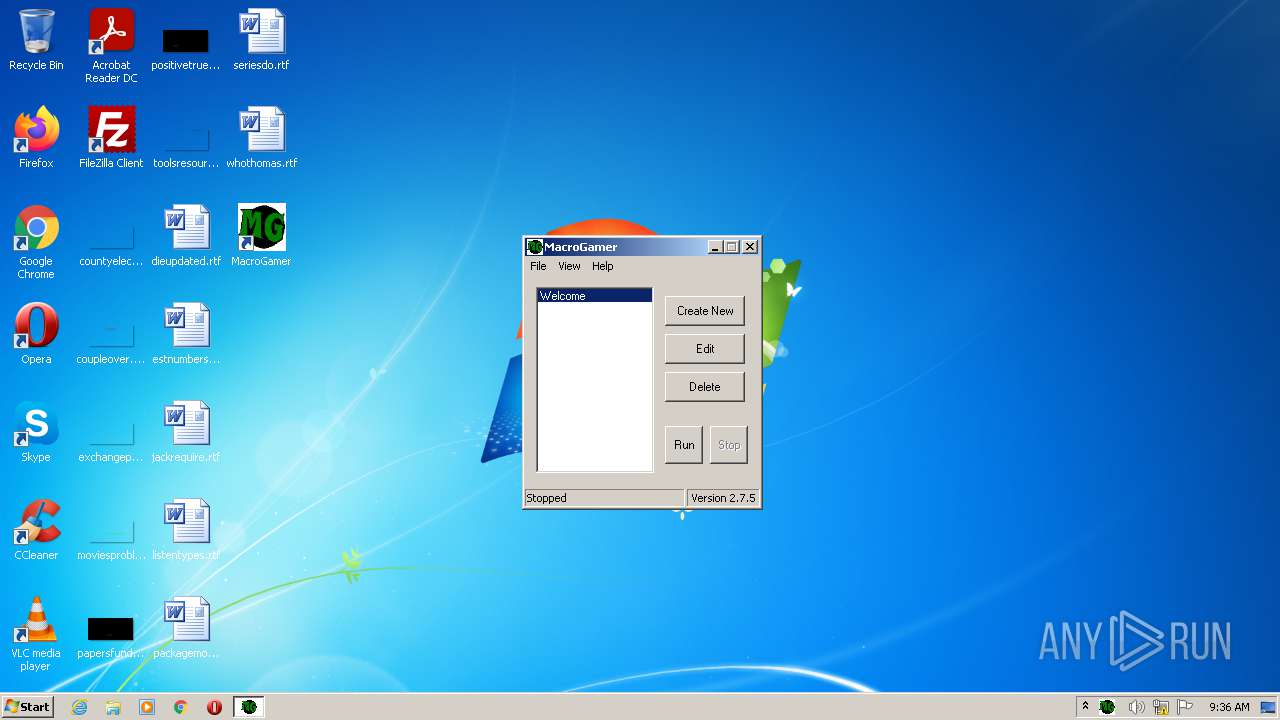
Task: Open estnumbers document icon
Action: (186, 334)
